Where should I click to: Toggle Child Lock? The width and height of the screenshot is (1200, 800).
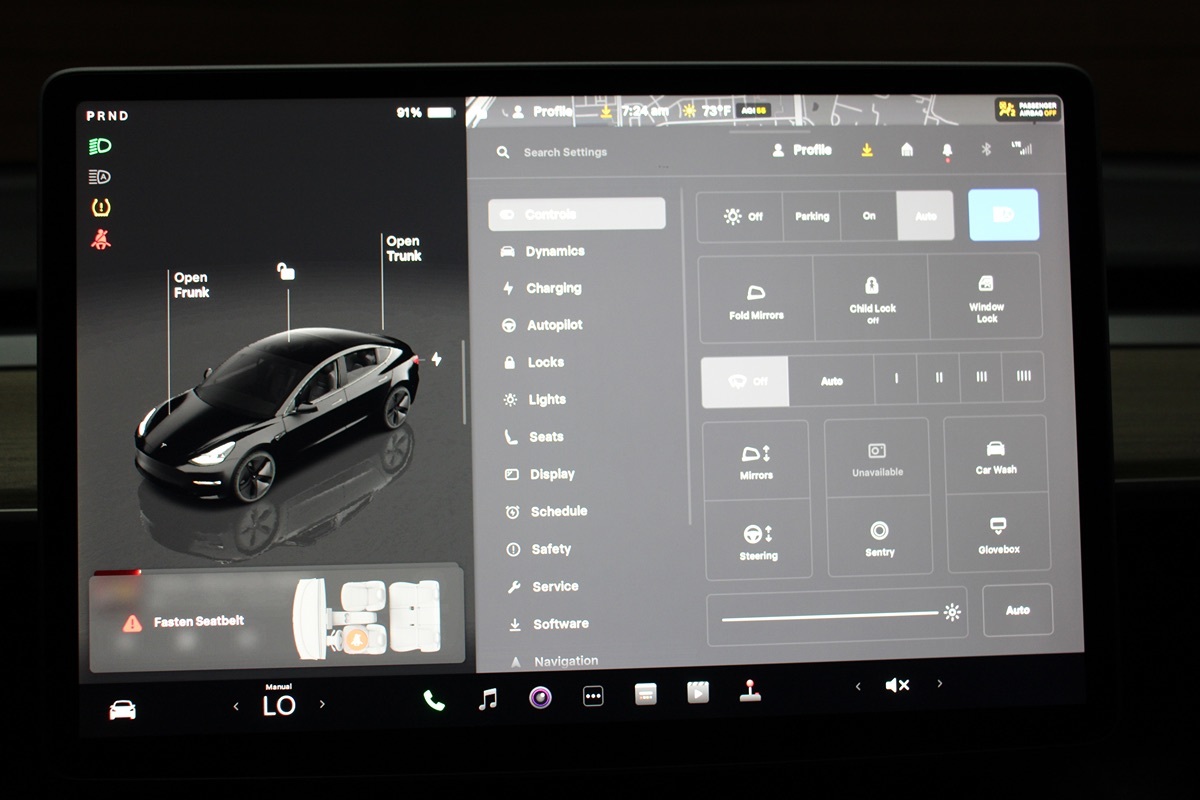click(x=871, y=298)
